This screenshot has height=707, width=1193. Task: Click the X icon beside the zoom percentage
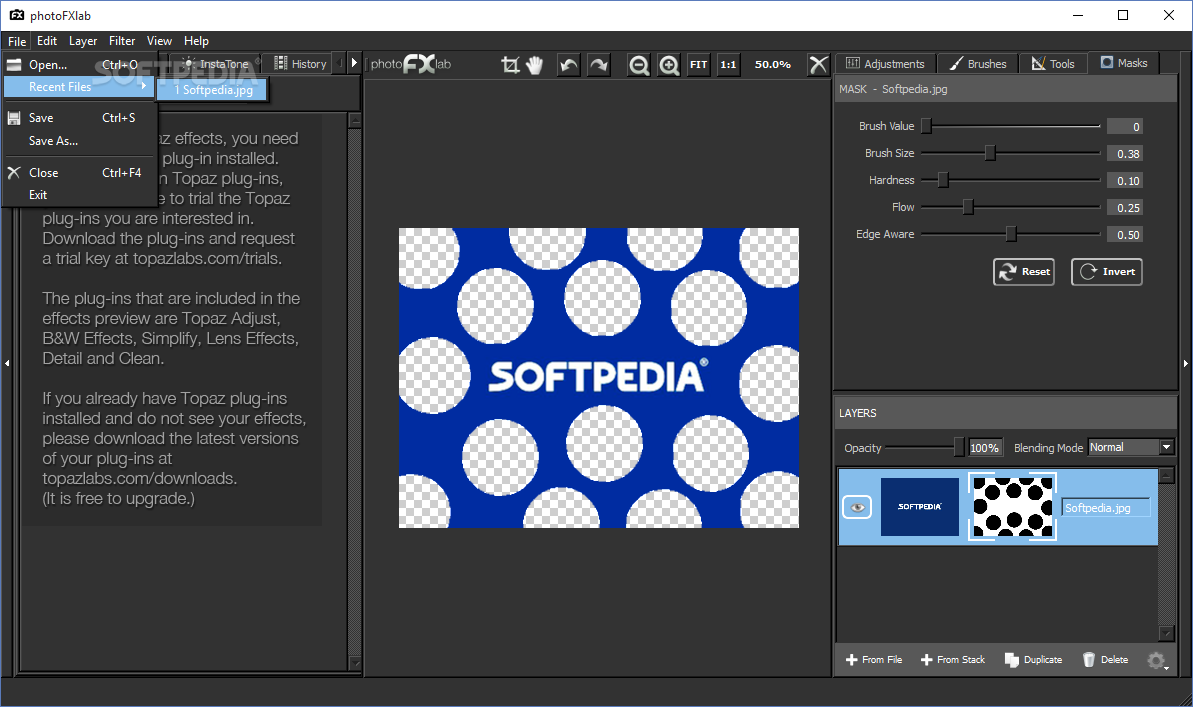pos(818,65)
